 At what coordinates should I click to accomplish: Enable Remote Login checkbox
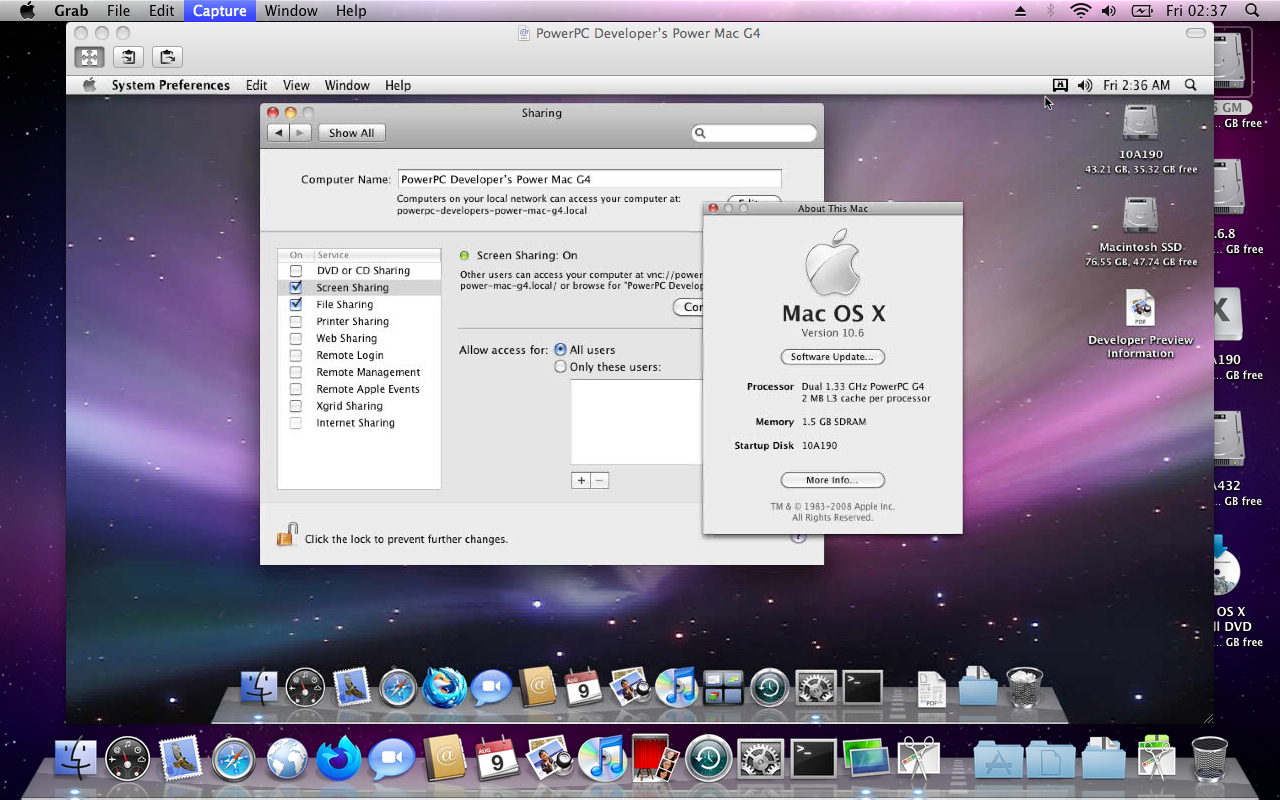[x=296, y=356]
